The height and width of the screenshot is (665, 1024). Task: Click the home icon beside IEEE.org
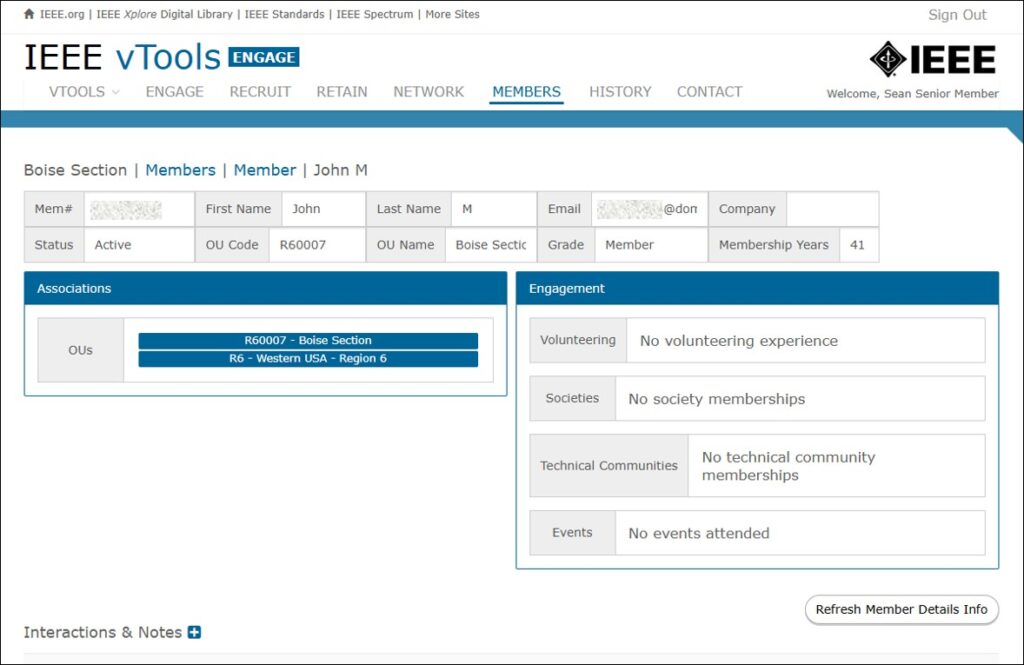(29, 14)
